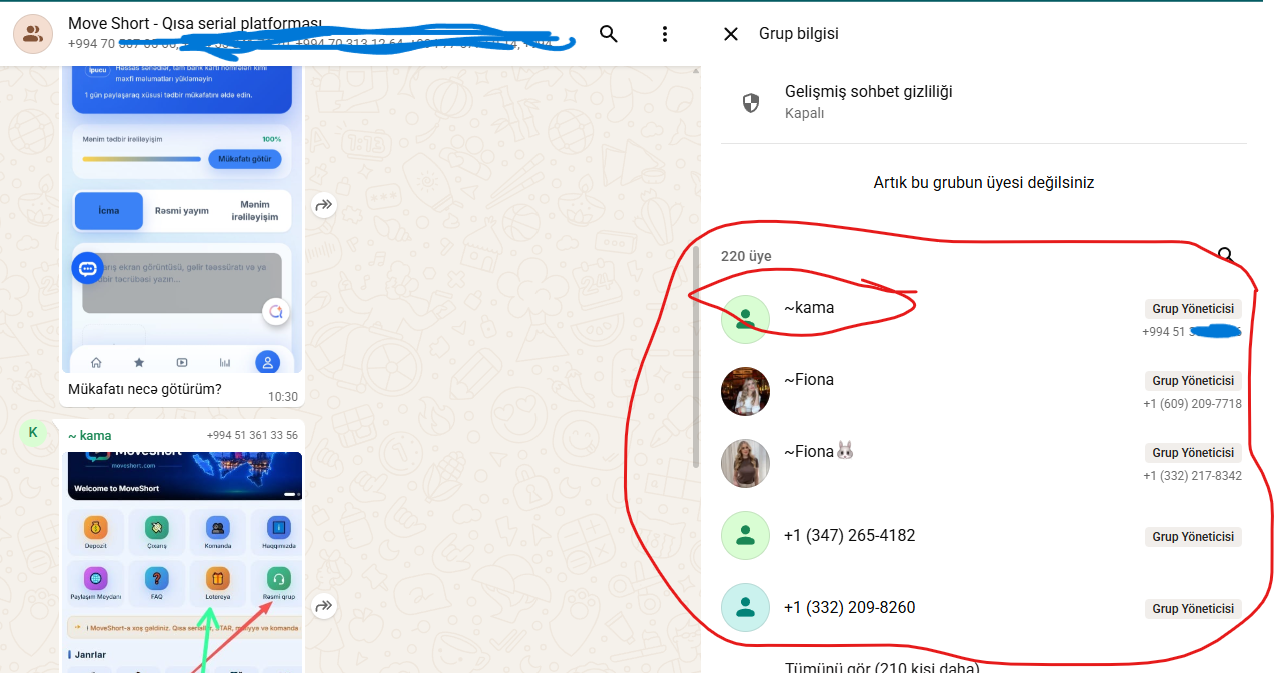Forward the MoveShort screenshot message from kama
Viewport: 1275px width, 673px height.
point(323,605)
